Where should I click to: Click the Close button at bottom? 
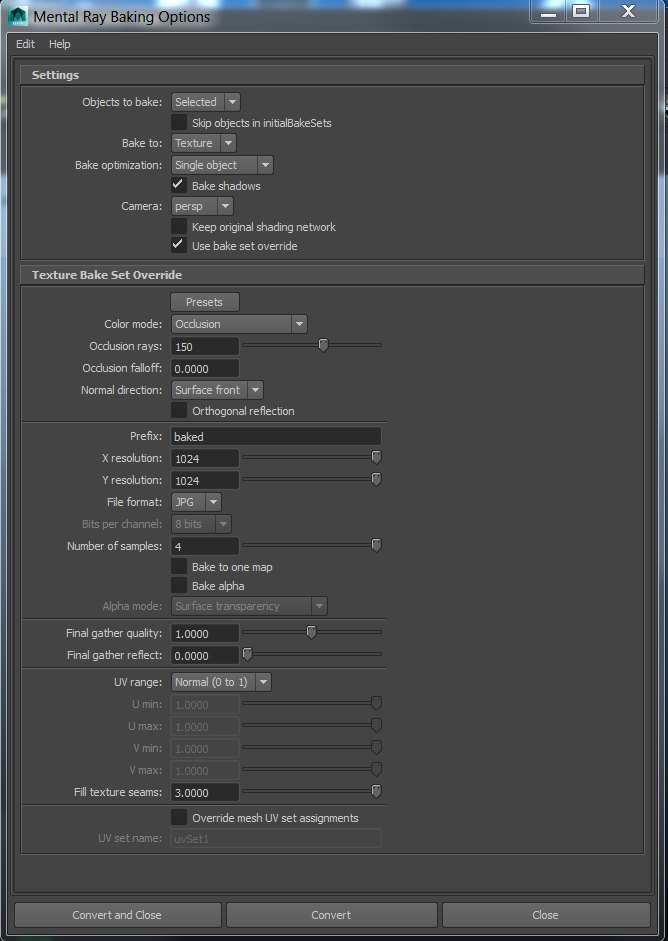[546, 915]
